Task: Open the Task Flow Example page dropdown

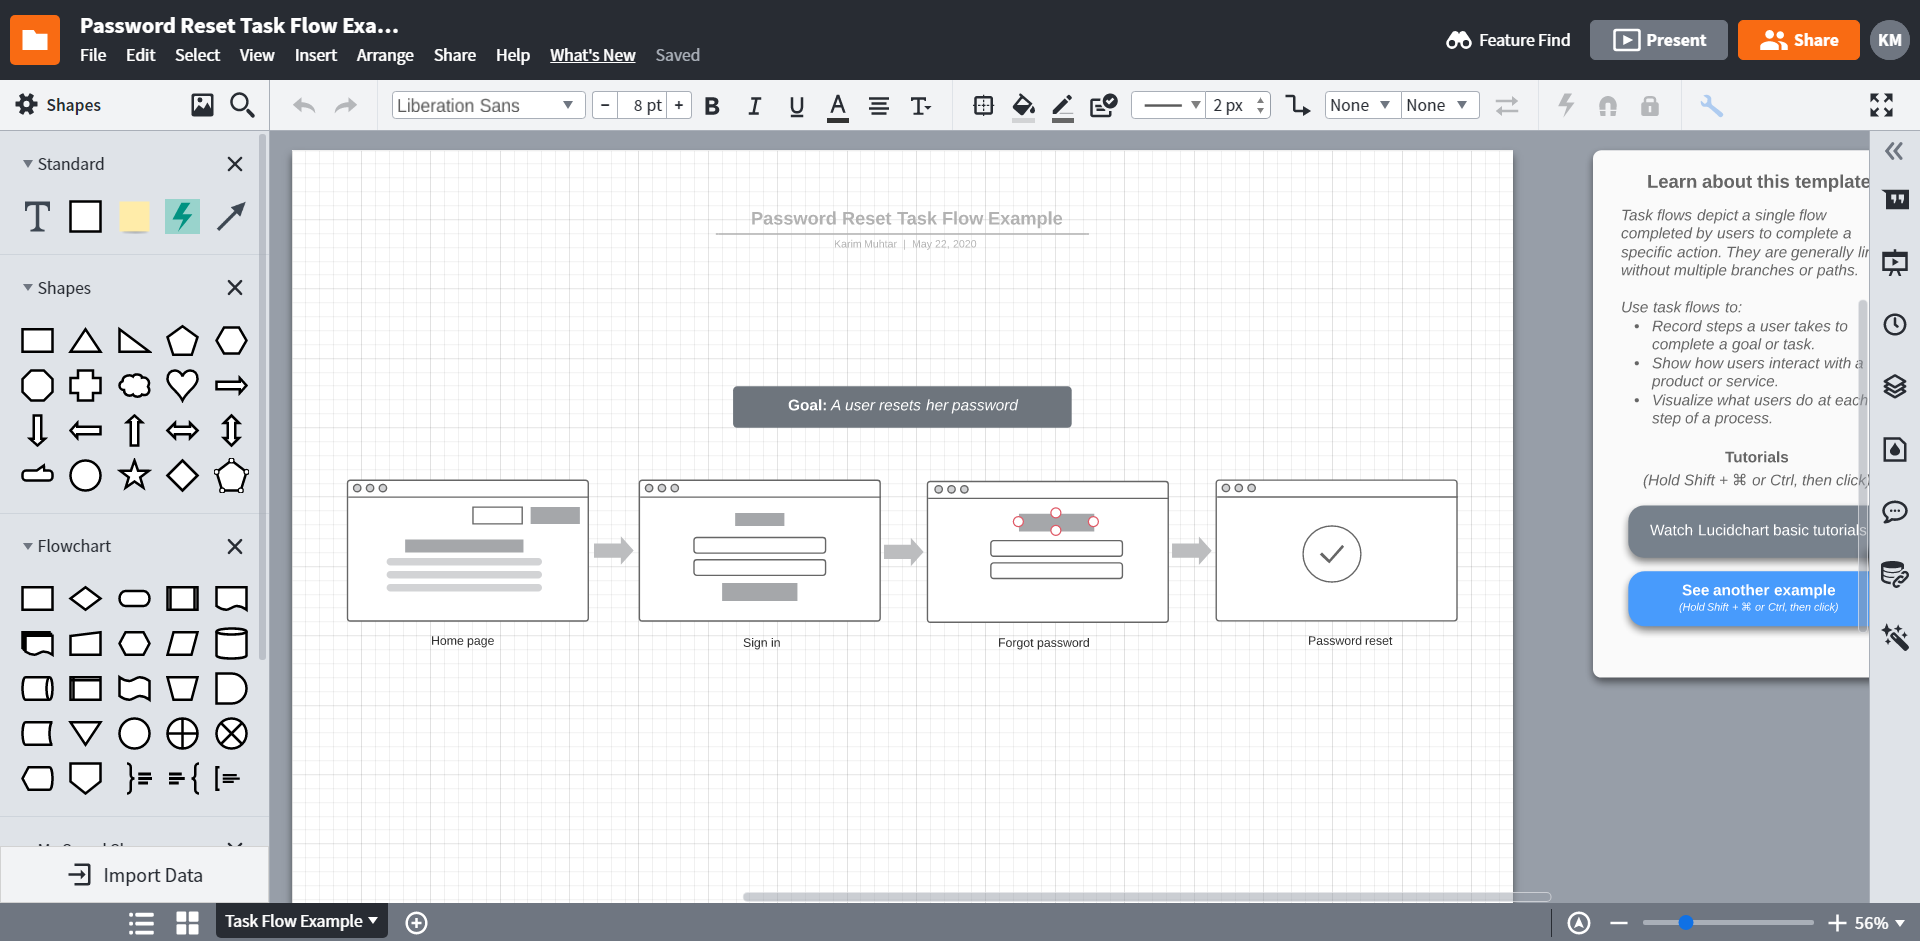Action: (x=301, y=921)
